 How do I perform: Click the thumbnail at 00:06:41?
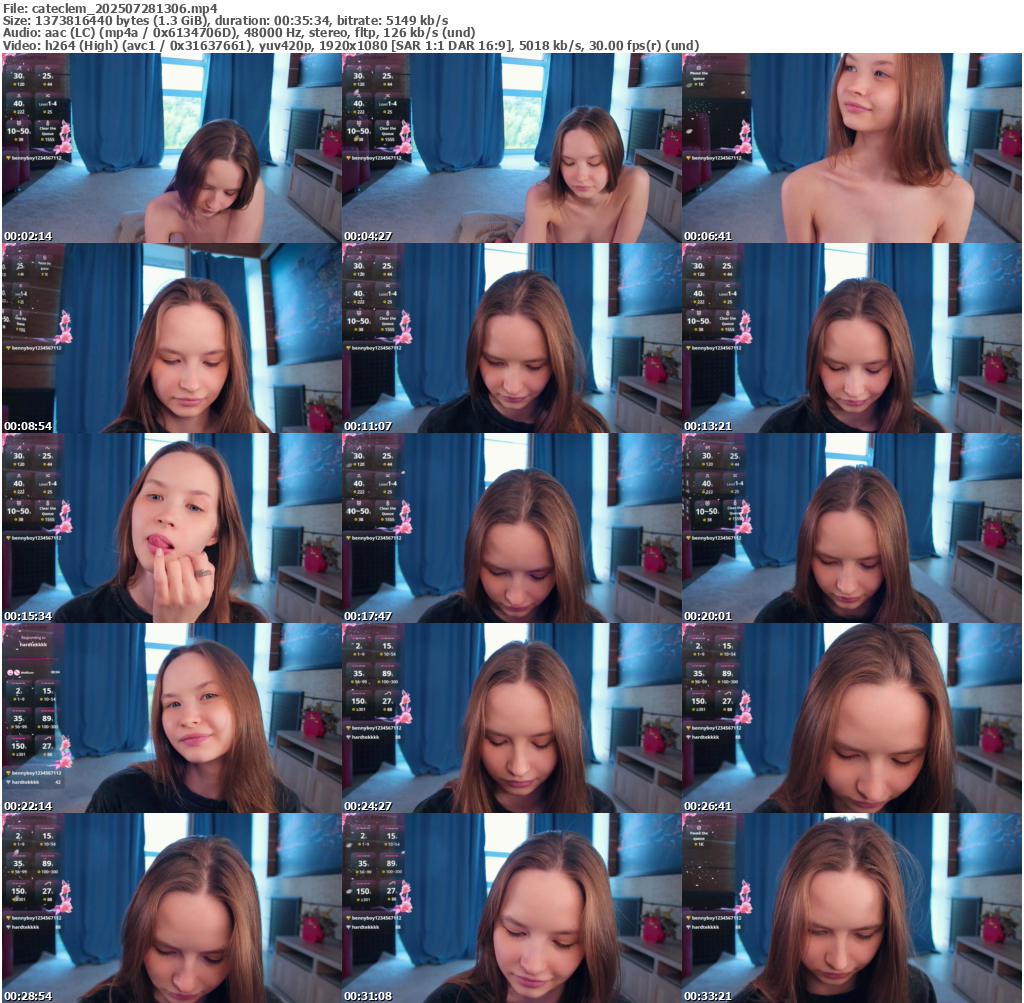(851, 148)
